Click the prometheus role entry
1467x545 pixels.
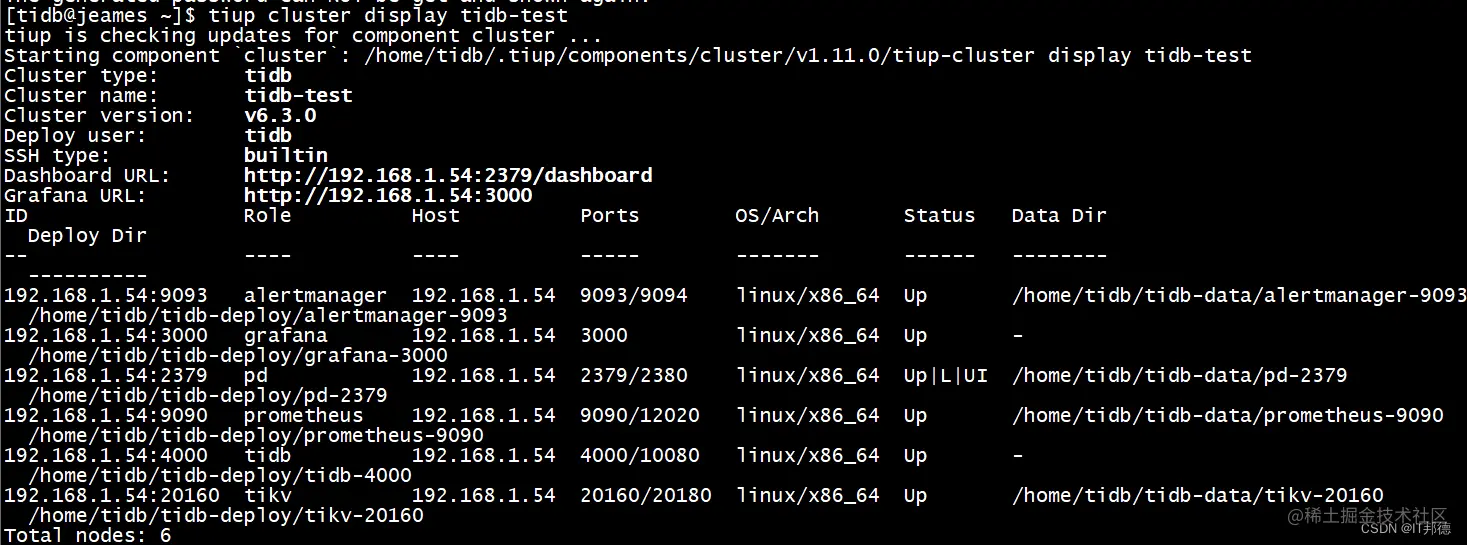point(303,416)
